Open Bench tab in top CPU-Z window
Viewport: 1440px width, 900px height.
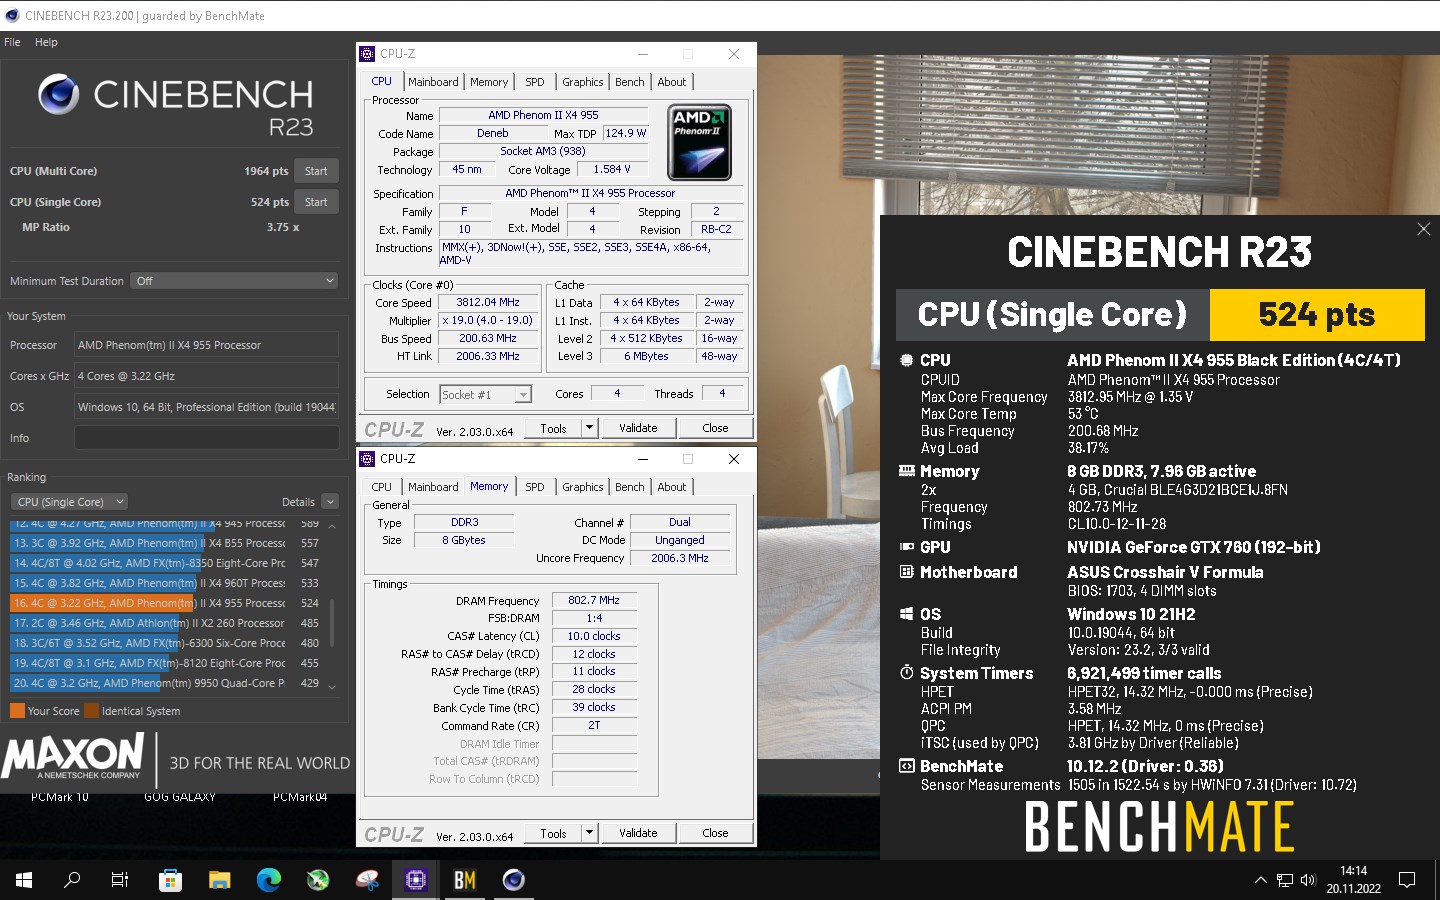click(x=630, y=82)
